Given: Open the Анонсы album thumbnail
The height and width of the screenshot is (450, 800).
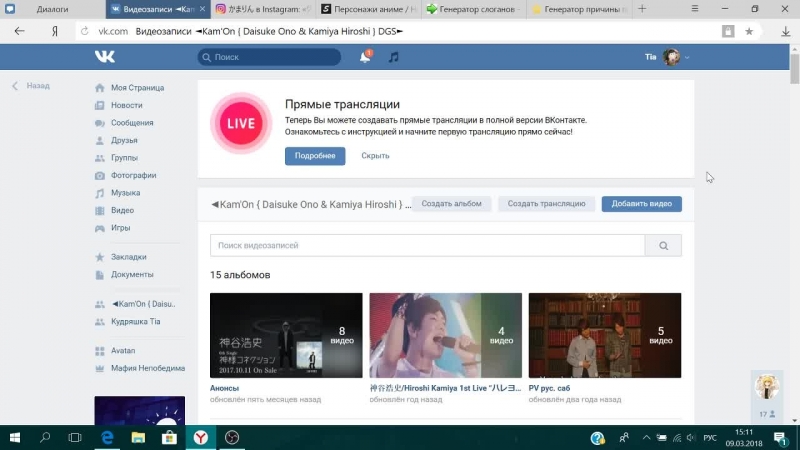Looking at the screenshot, I should click(x=286, y=335).
